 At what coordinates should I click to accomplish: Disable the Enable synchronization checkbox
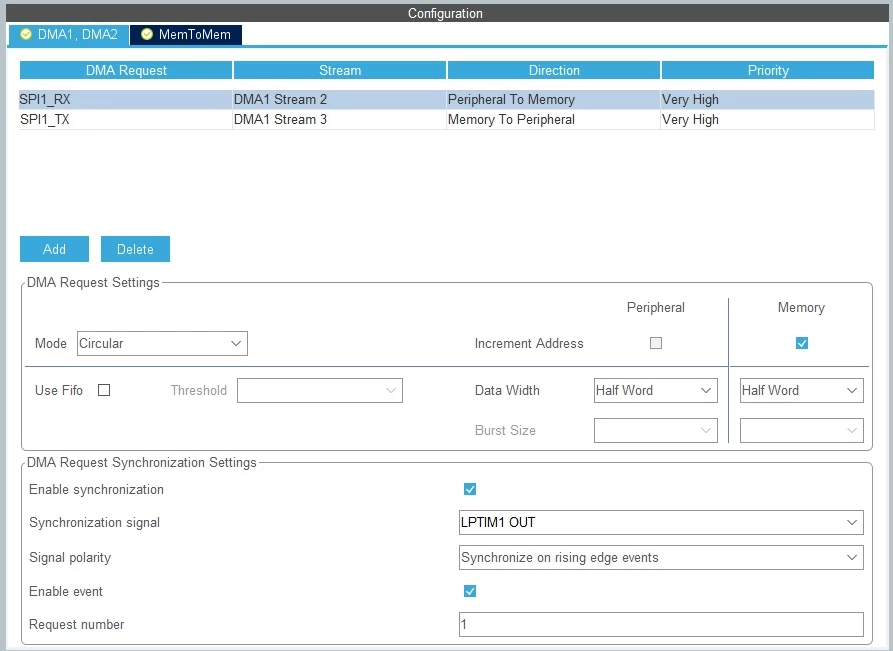(470, 489)
